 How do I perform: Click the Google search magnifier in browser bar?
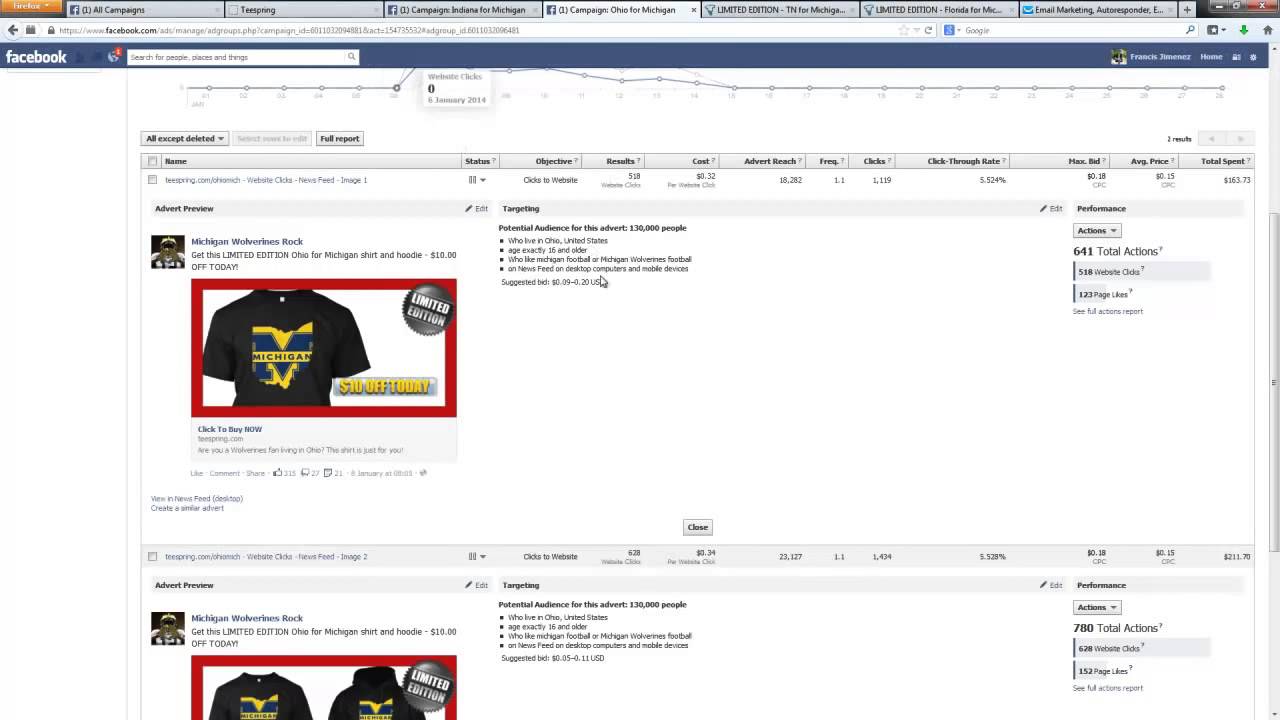[1190, 30]
